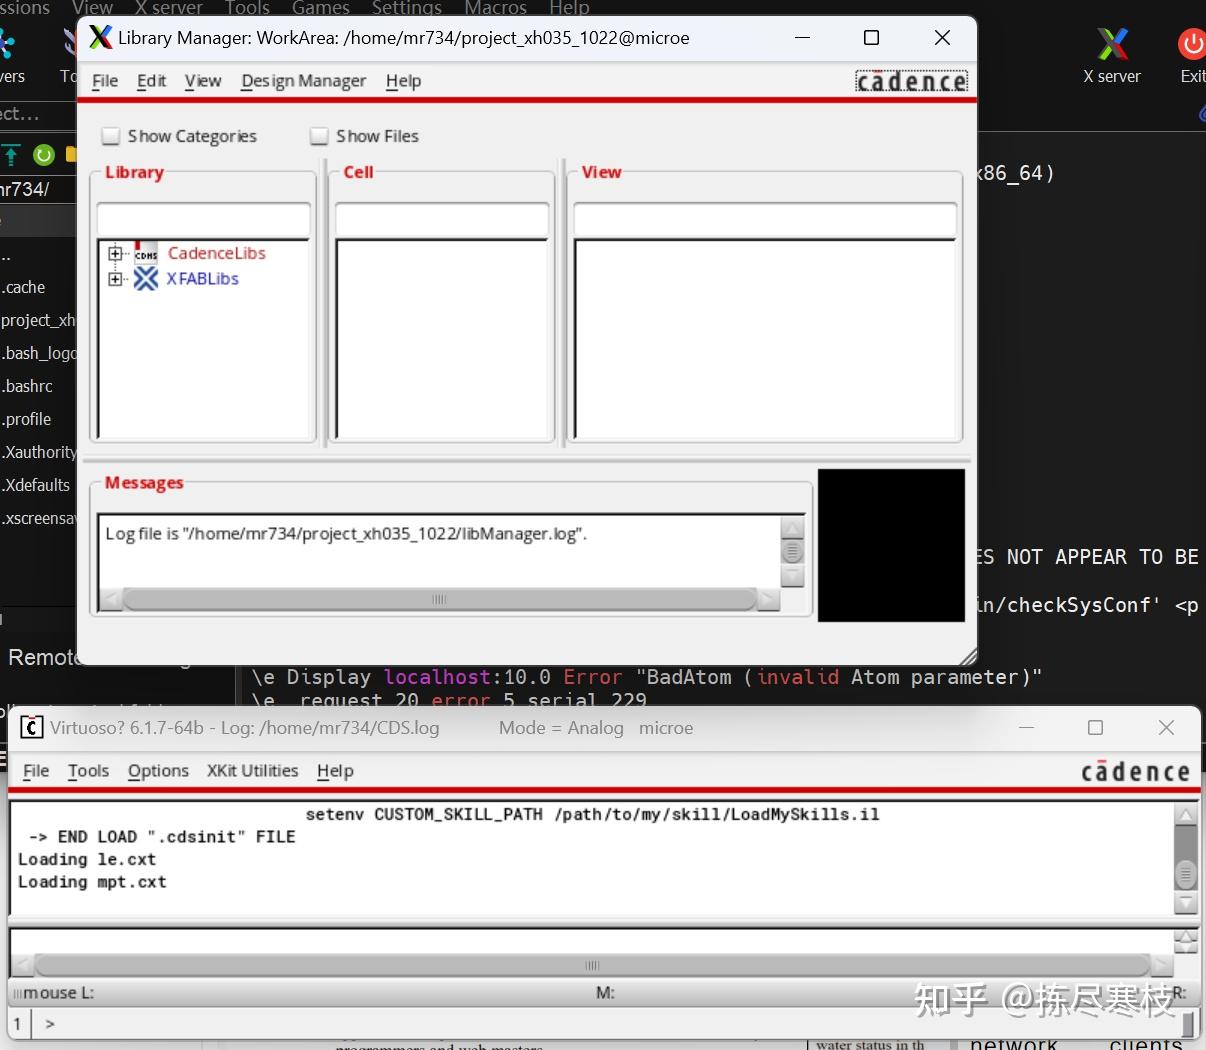The image size is (1206, 1050).
Task: Open the XKit Utilities menu in Virtuoso
Action: (x=252, y=771)
